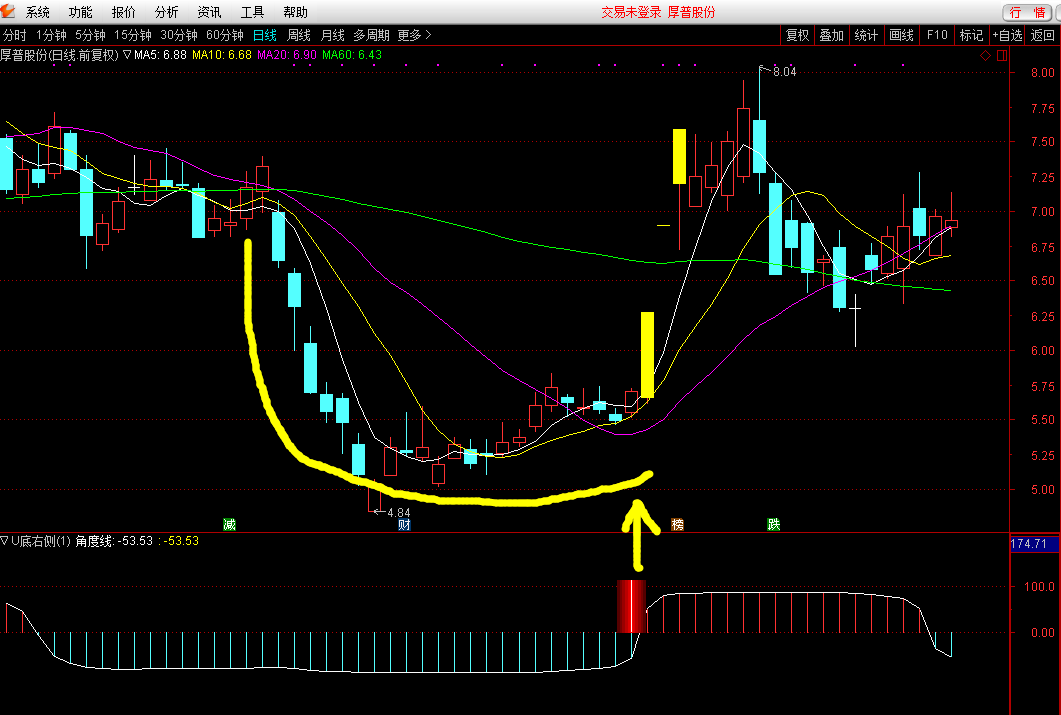1061x715 pixels.
Task: Click the 行情 button
Action: [x=1028, y=12]
